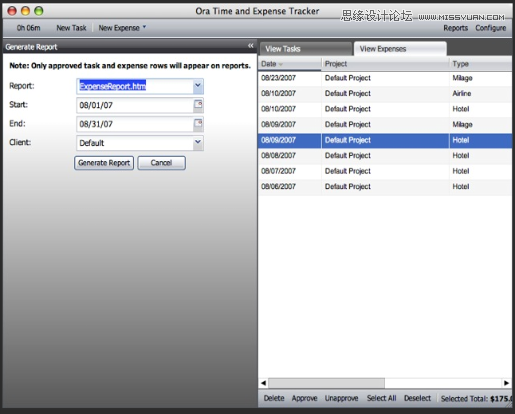This screenshot has height=414, width=515.
Task: Select the 08/08/2007 Hotel row
Action: coord(385,155)
